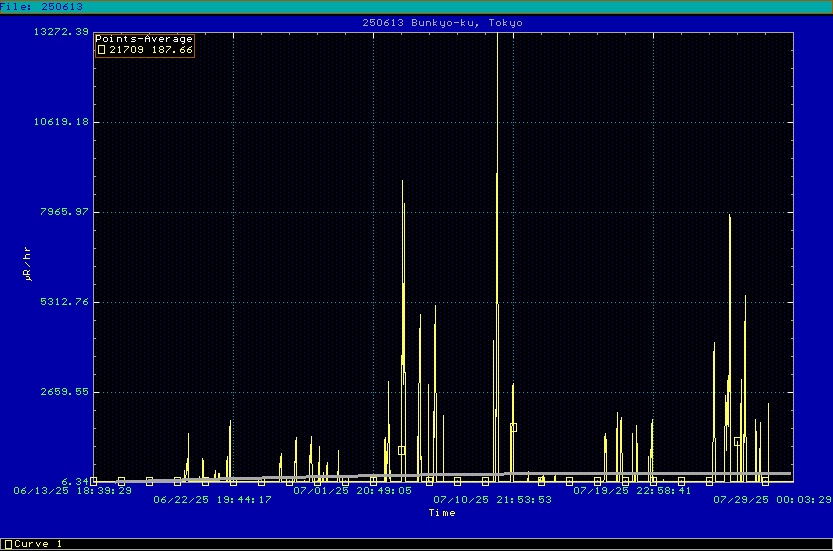This screenshot has height=551, width=833.
Task: Click the square data marker near 07/29/25 peaks
Action: [x=737, y=441]
